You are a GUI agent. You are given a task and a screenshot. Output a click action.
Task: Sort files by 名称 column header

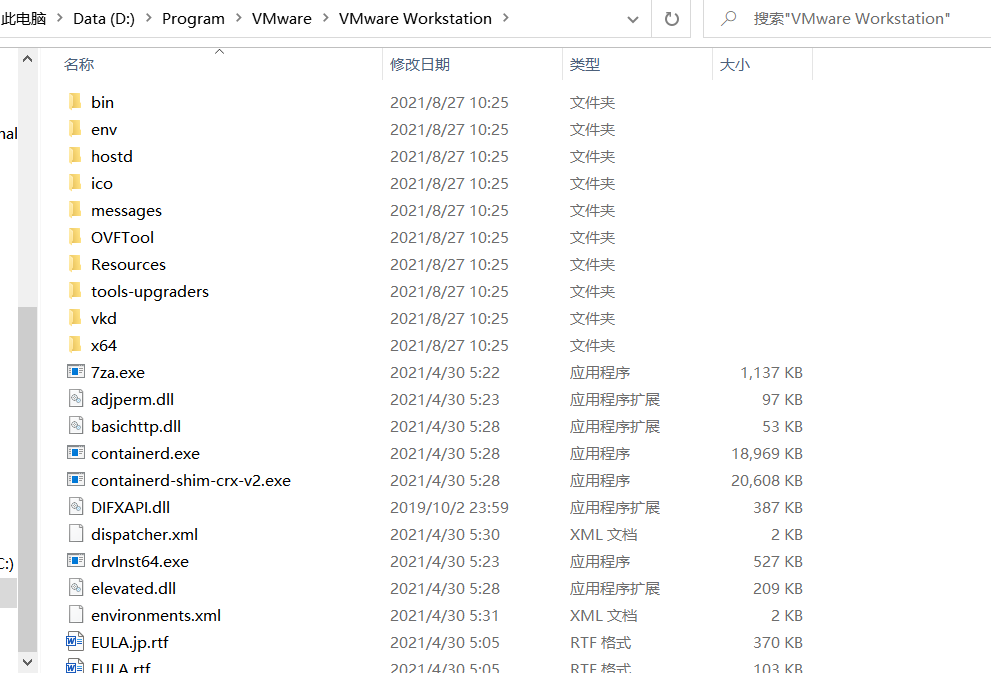79,64
